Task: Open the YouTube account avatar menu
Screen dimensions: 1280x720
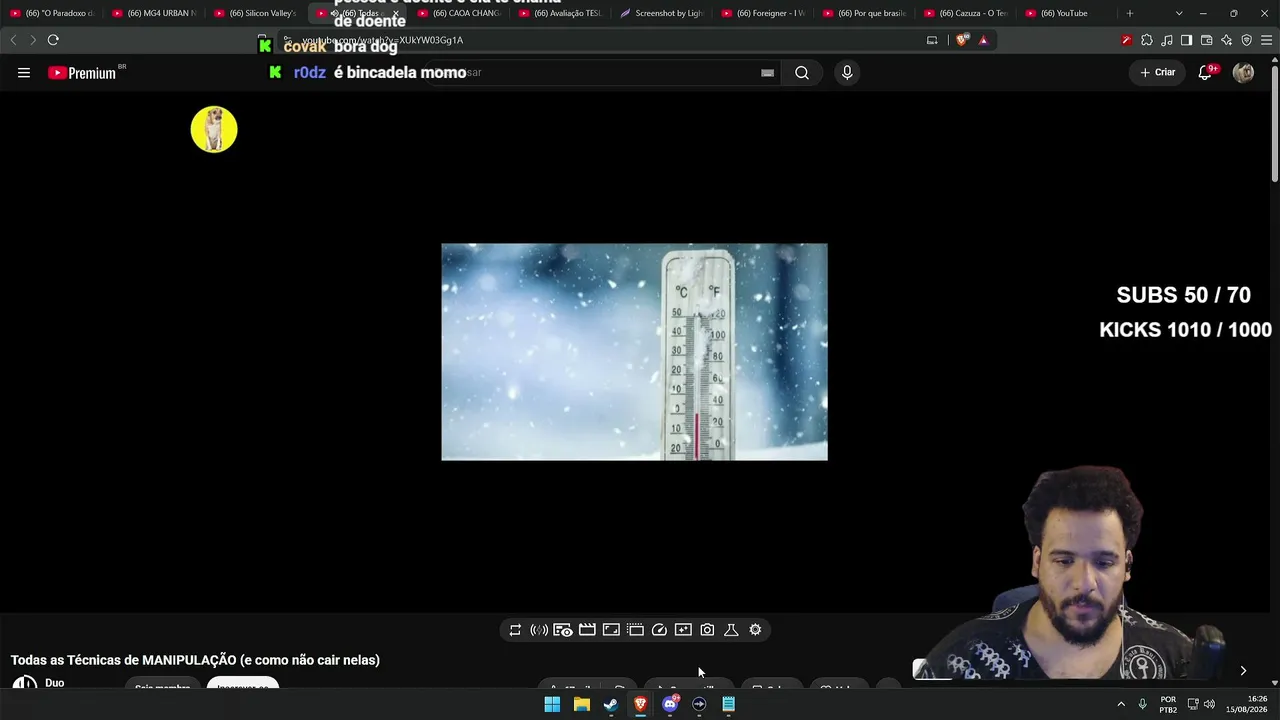Action: [1243, 72]
